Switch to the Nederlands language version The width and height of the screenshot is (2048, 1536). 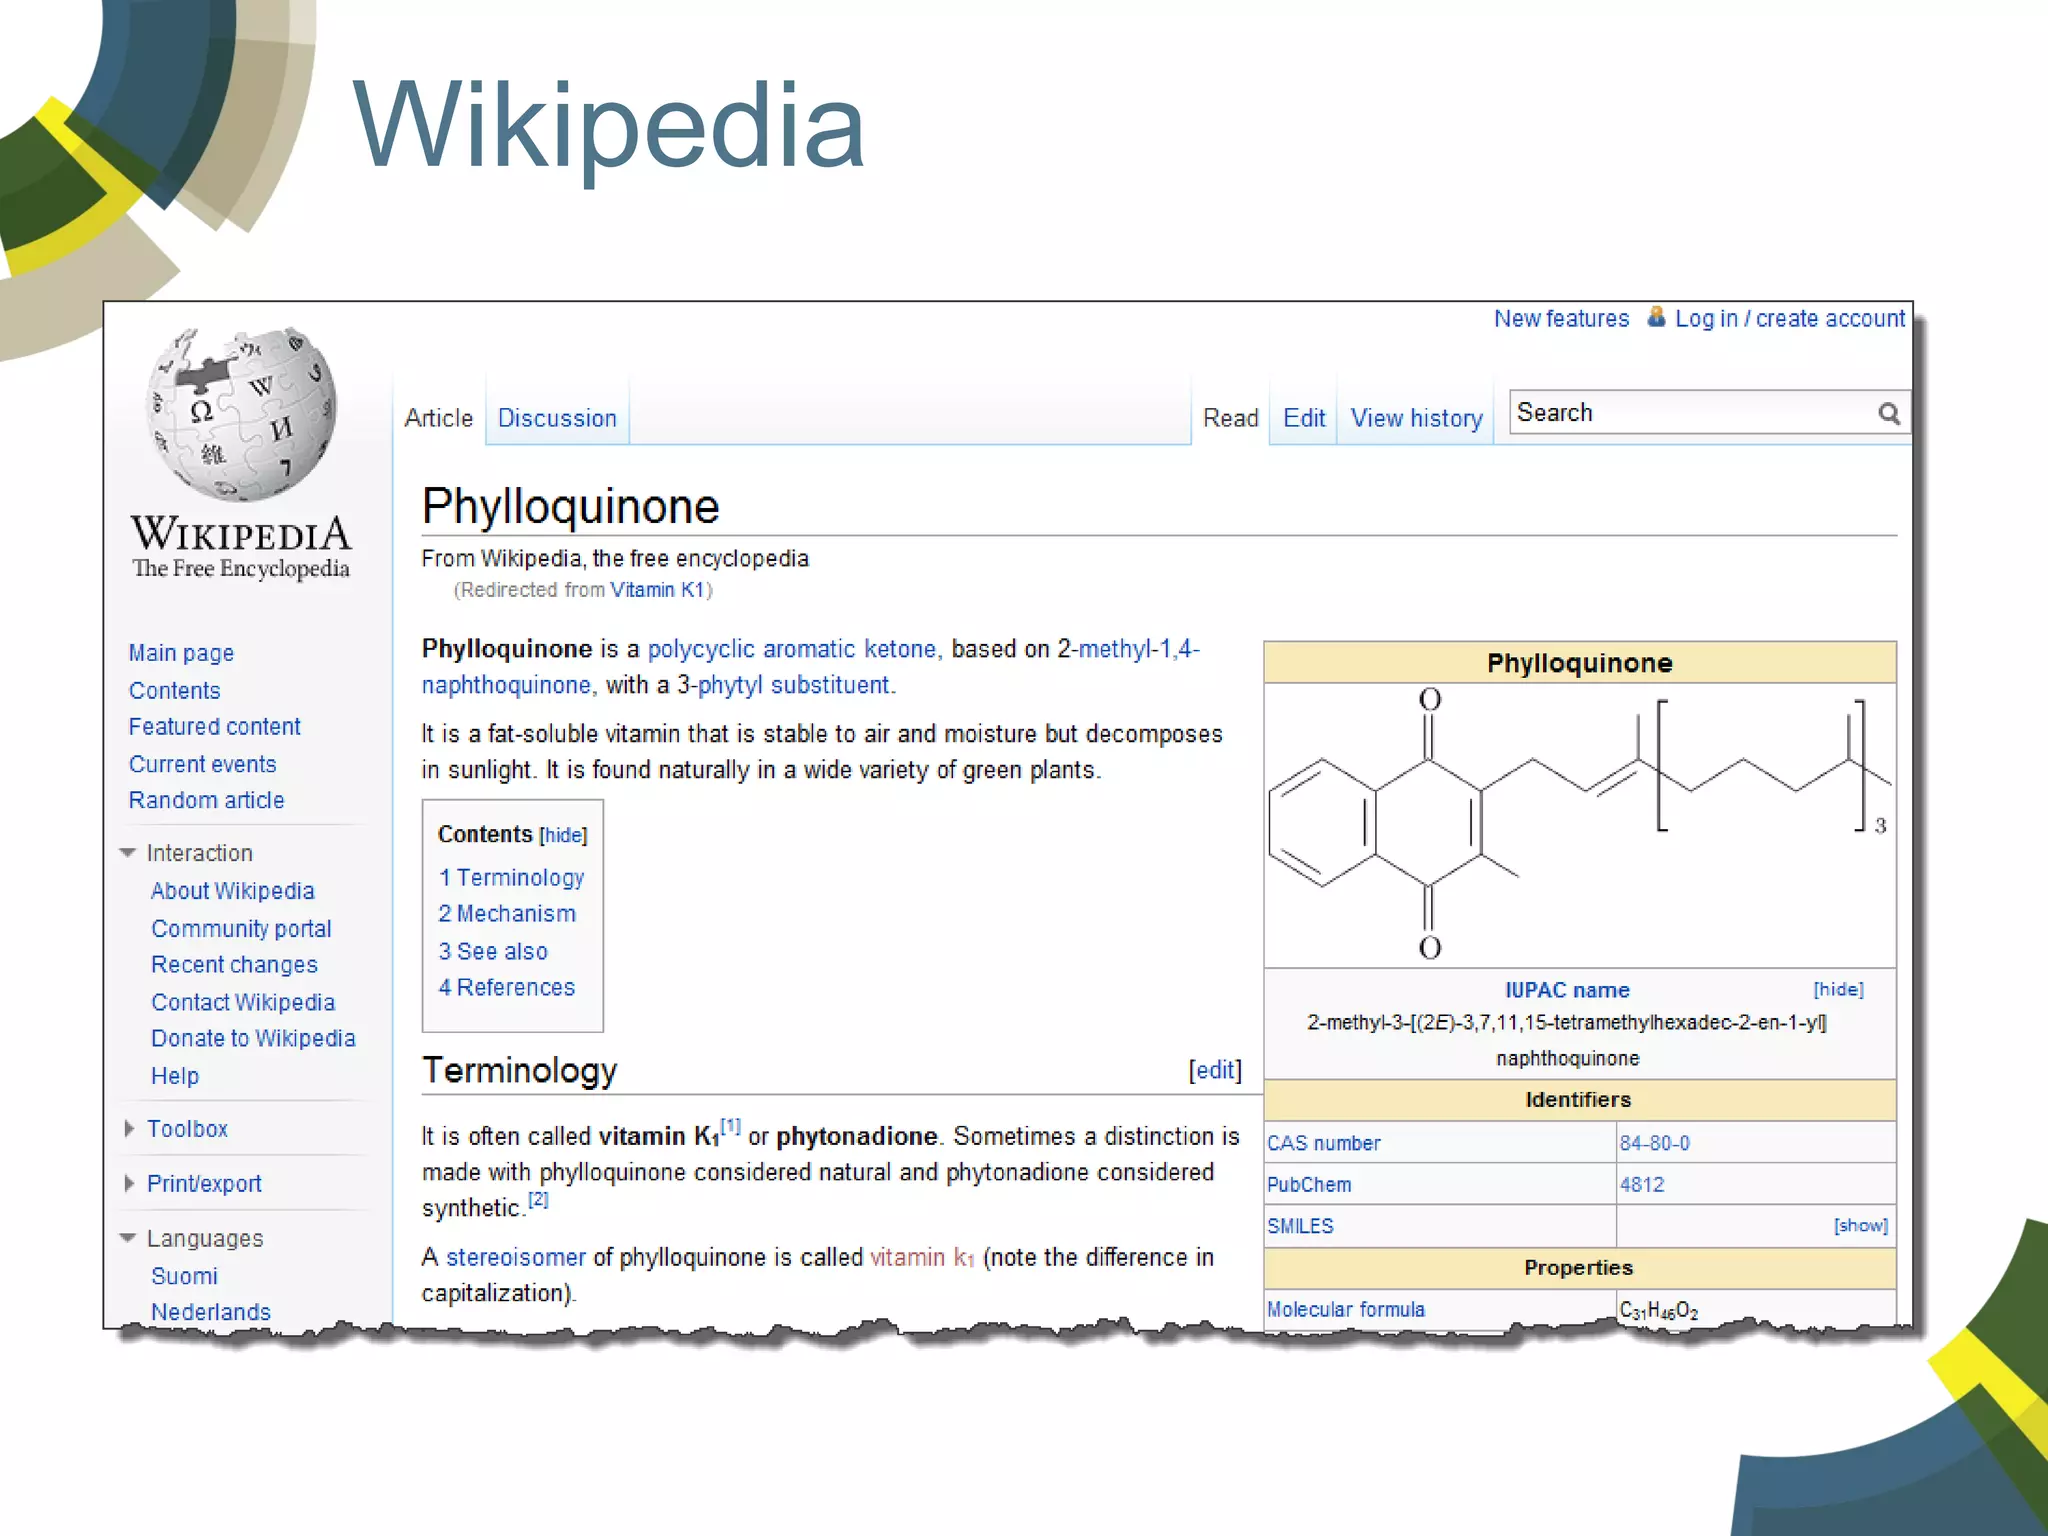[211, 1312]
